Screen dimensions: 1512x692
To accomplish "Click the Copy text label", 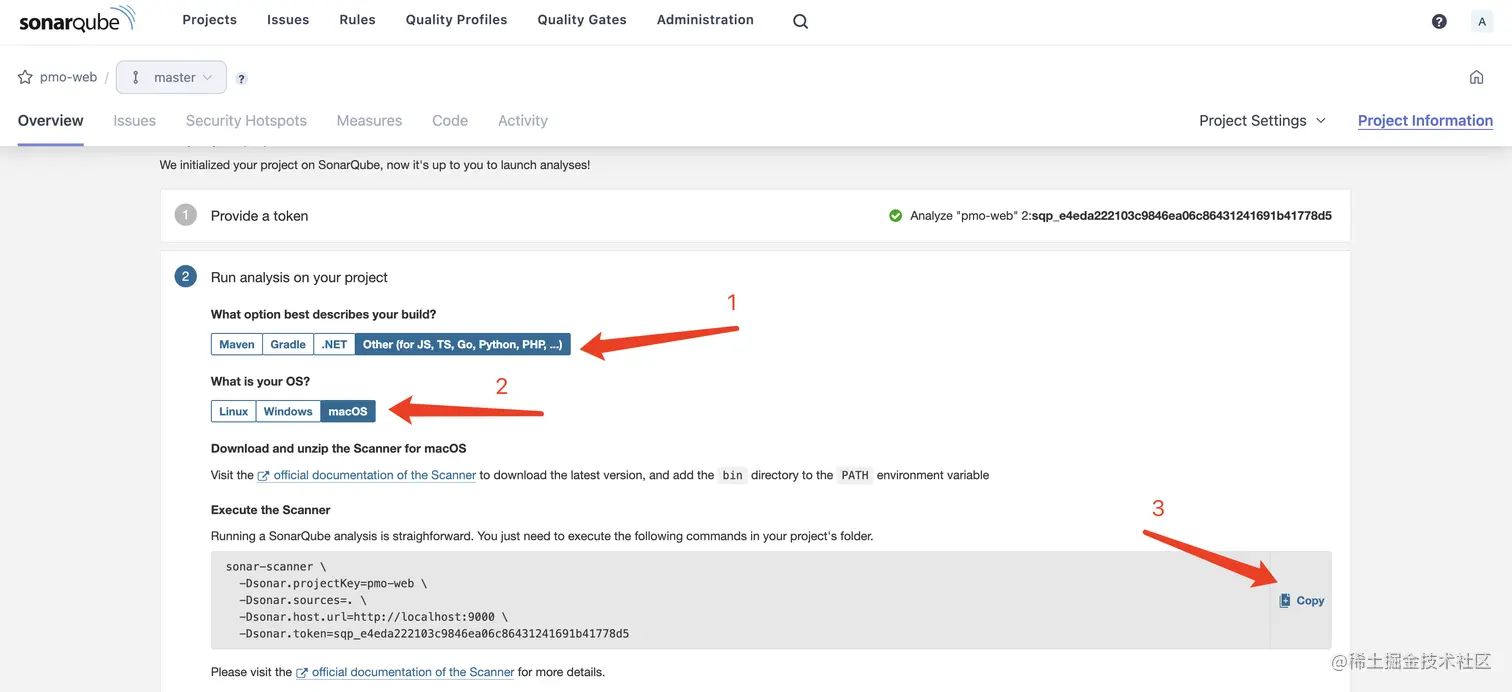I will 1310,600.
